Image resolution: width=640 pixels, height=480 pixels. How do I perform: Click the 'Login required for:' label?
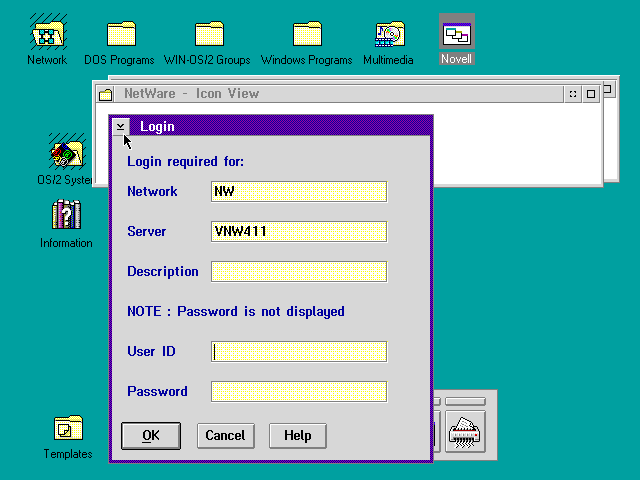click(186, 162)
